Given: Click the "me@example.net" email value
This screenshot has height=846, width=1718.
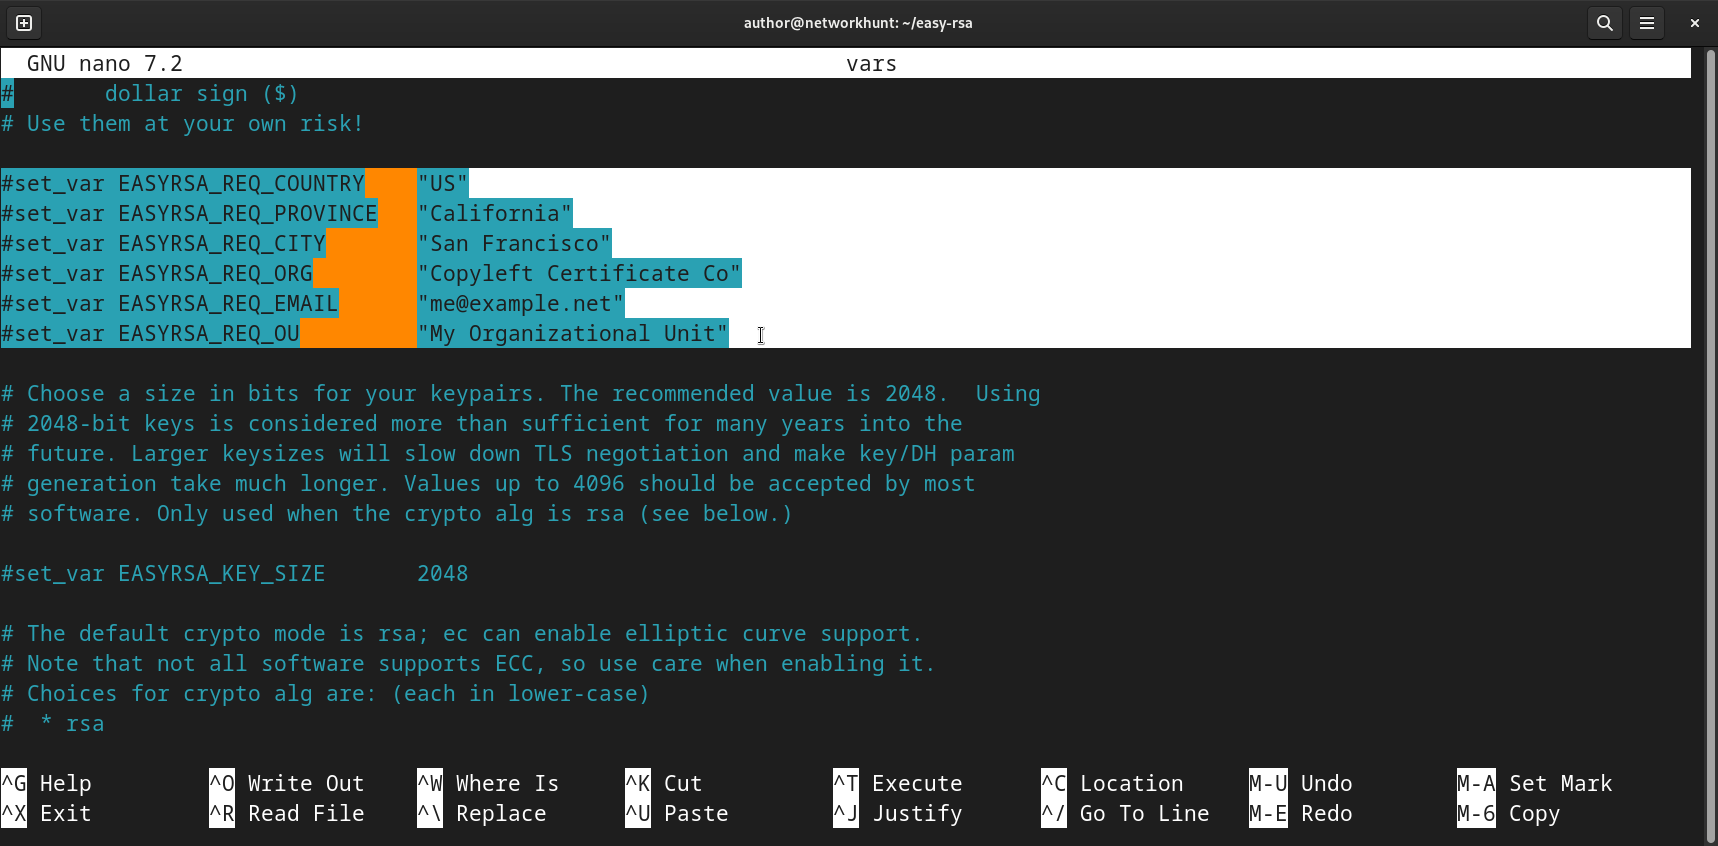Looking at the screenshot, I should coord(521,304).
